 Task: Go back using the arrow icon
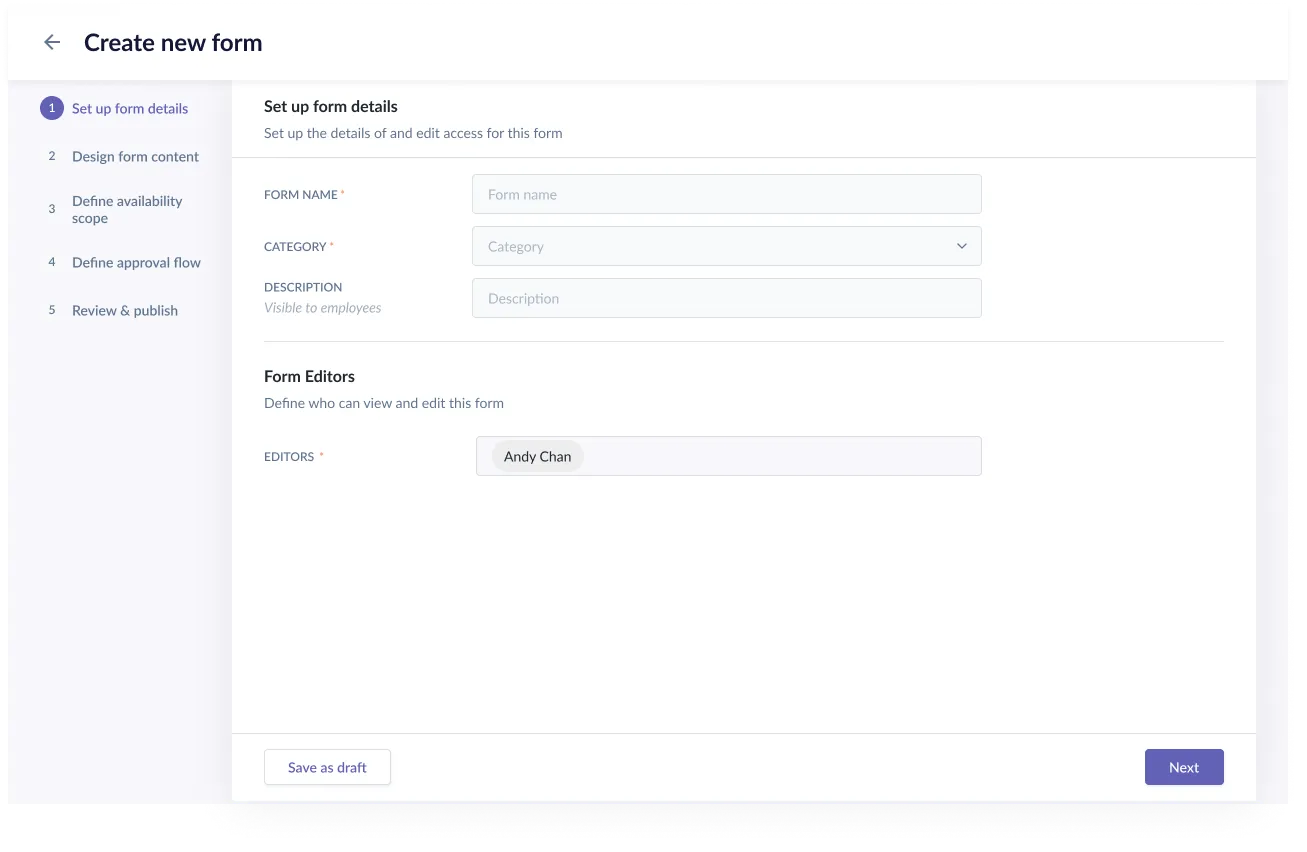click(52, 42)
